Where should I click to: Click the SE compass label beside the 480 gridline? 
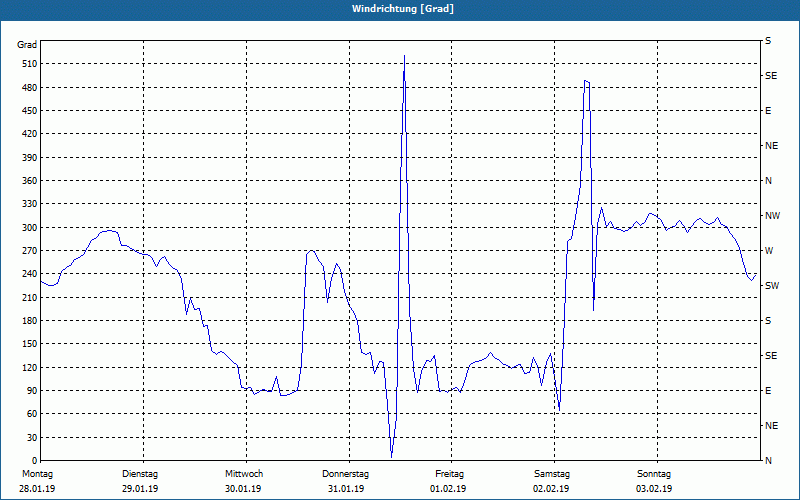pos(771,76)
